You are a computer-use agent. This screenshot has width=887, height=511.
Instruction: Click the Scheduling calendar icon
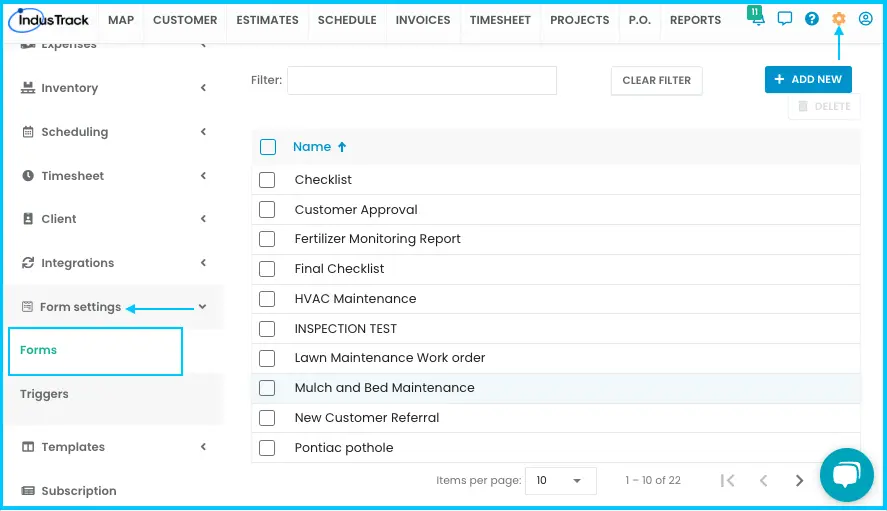(28, 132)
